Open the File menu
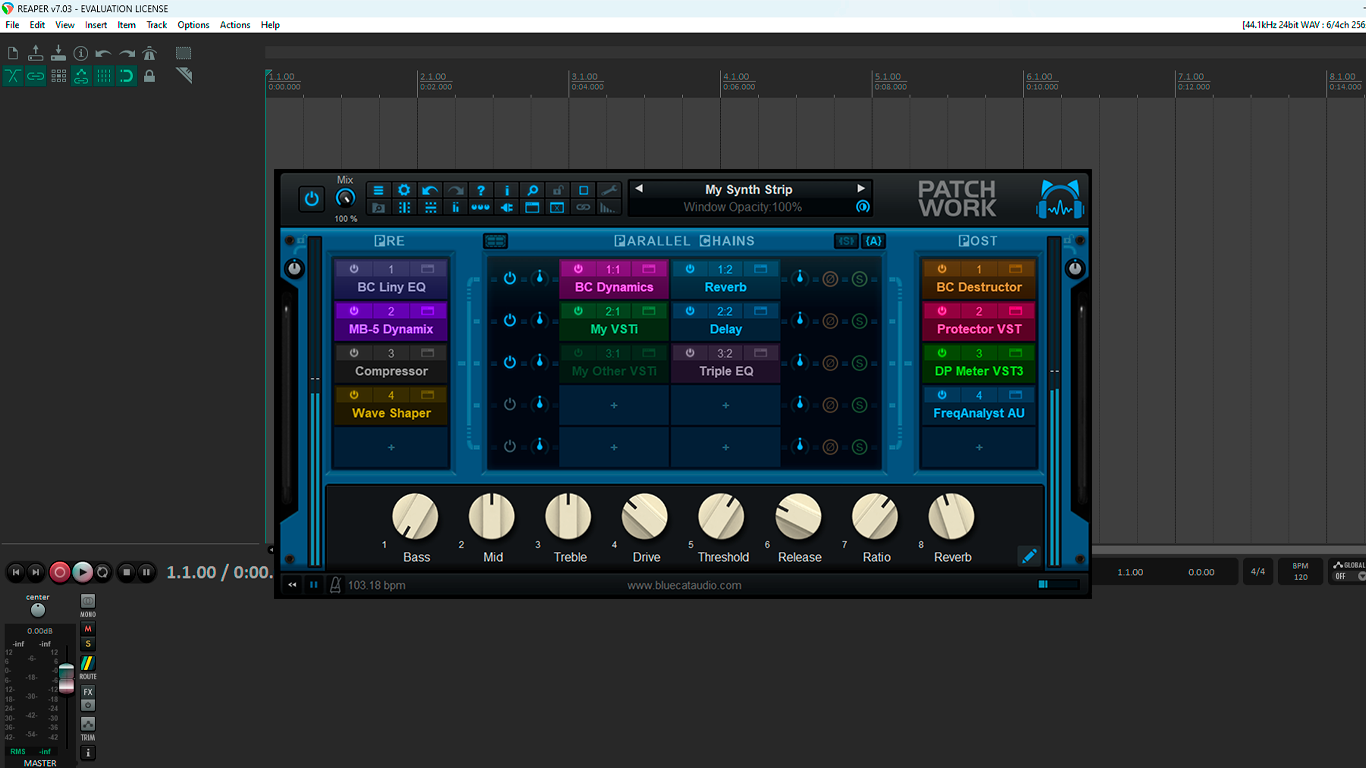The image size is (1366, 768). (12, 25)
